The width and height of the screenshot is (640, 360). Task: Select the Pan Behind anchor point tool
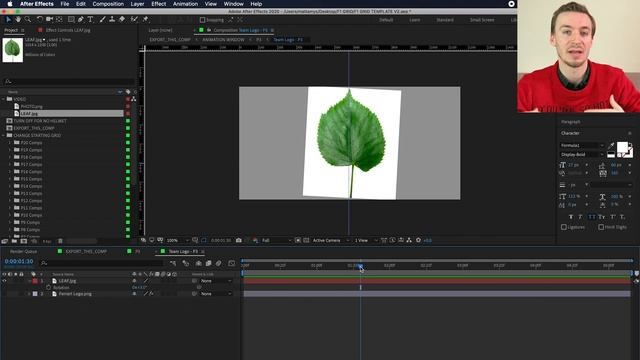pyautogui.click(x=60, y=19)
